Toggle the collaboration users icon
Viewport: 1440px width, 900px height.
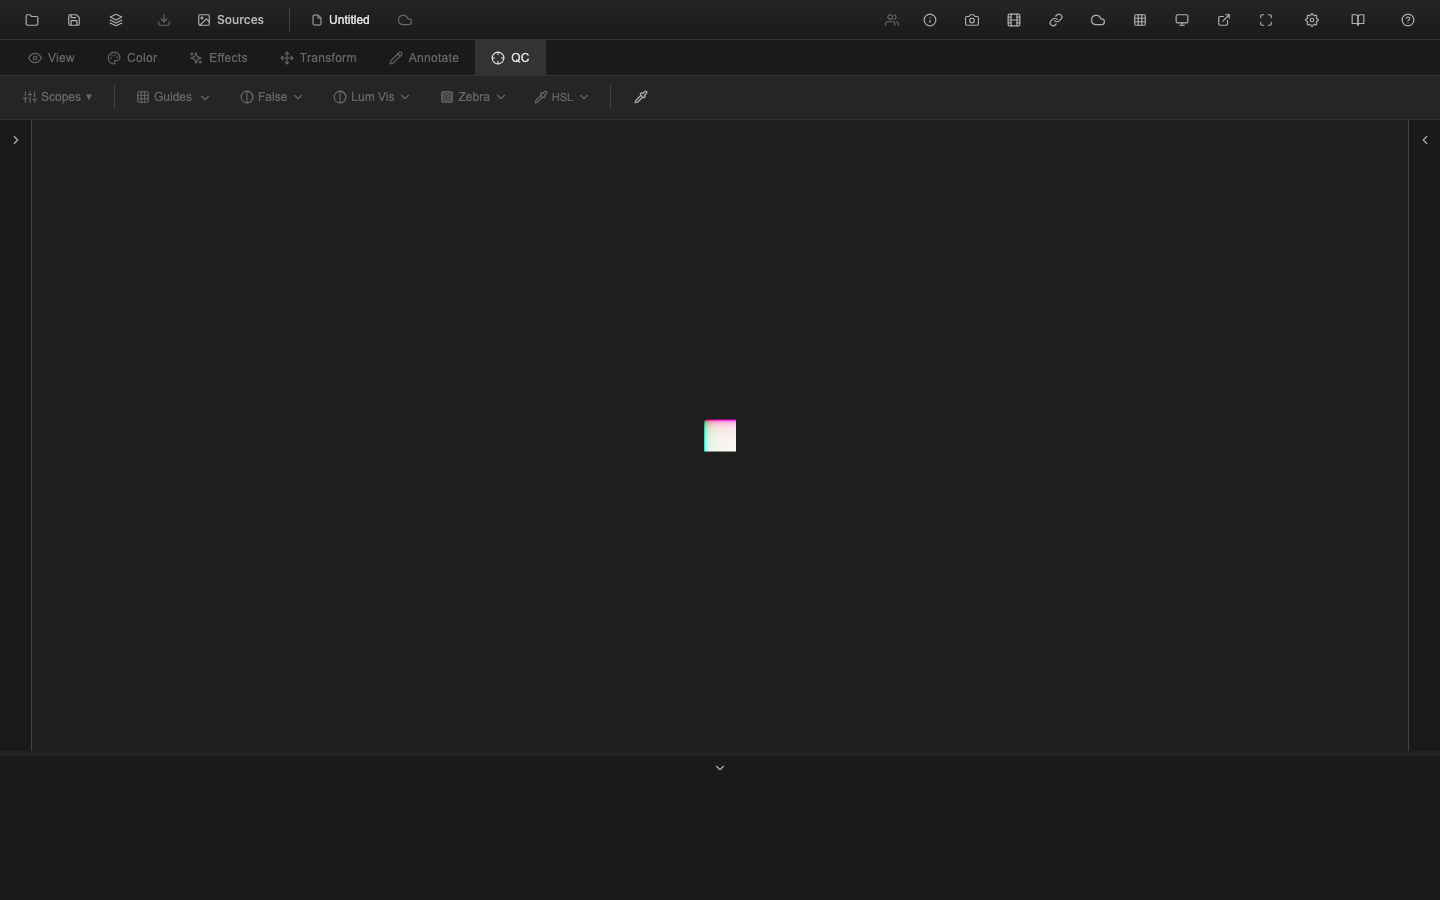click(x=891, y=20)
